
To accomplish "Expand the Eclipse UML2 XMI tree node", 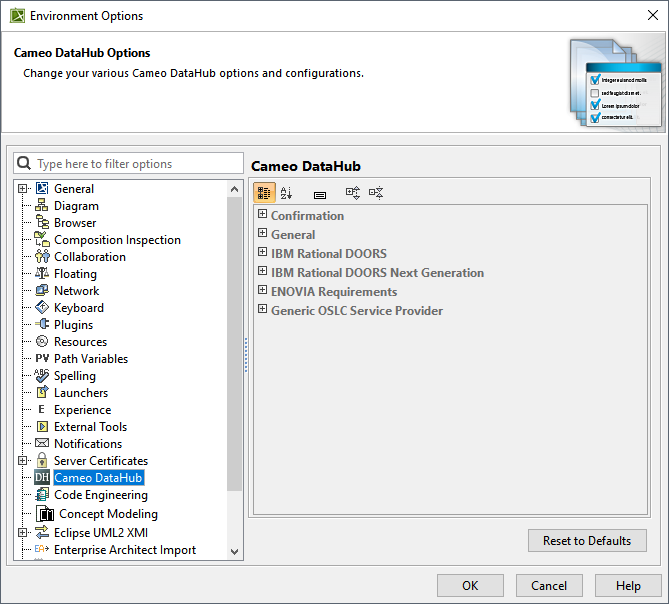I will pos(22,533).
